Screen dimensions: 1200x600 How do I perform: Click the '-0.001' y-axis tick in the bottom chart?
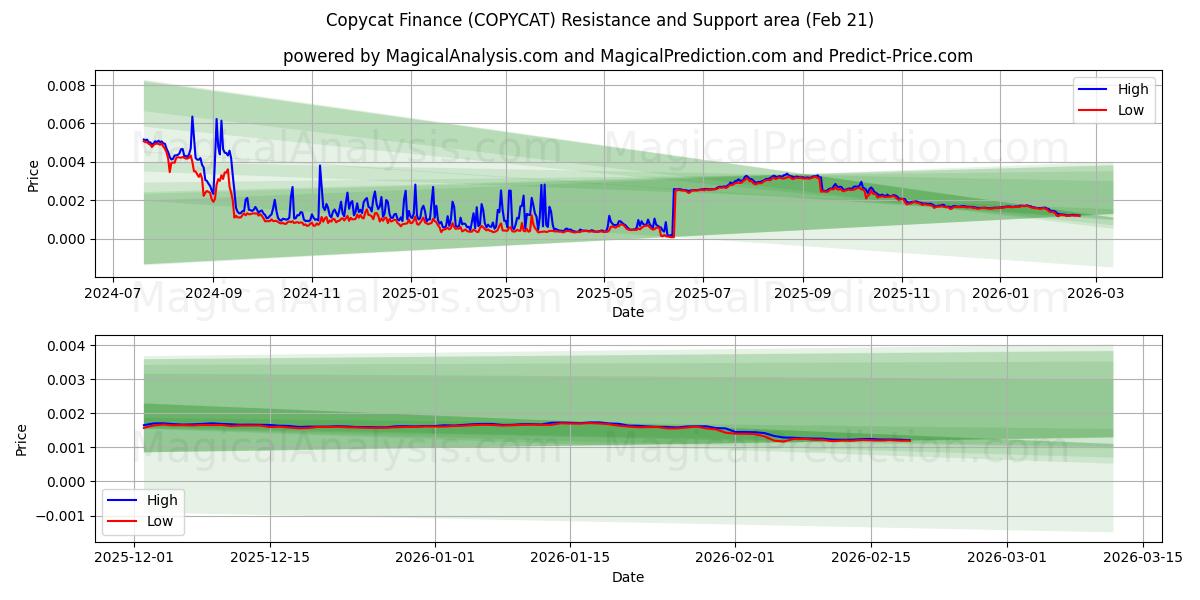(x=62, y=516)
